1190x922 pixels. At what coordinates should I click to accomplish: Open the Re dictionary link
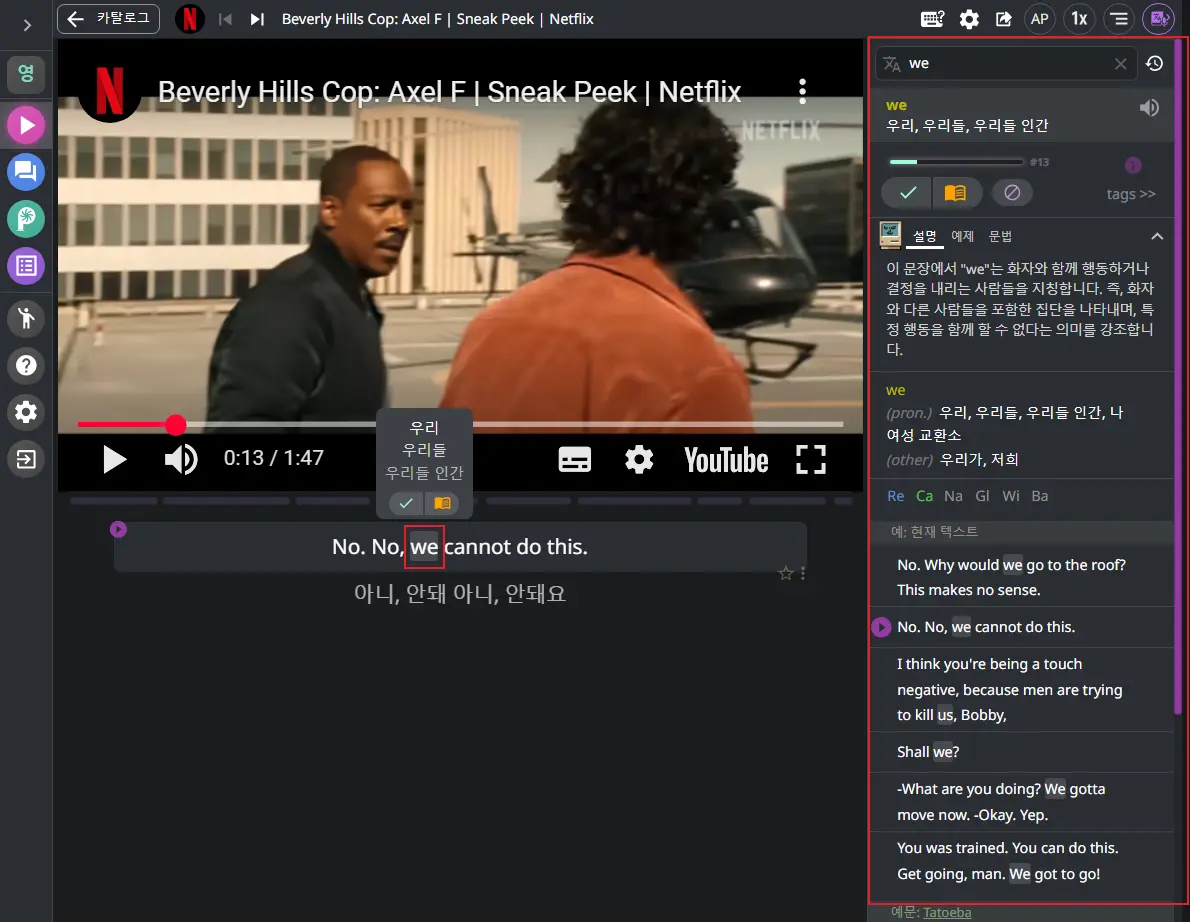[x=896, y=496]
